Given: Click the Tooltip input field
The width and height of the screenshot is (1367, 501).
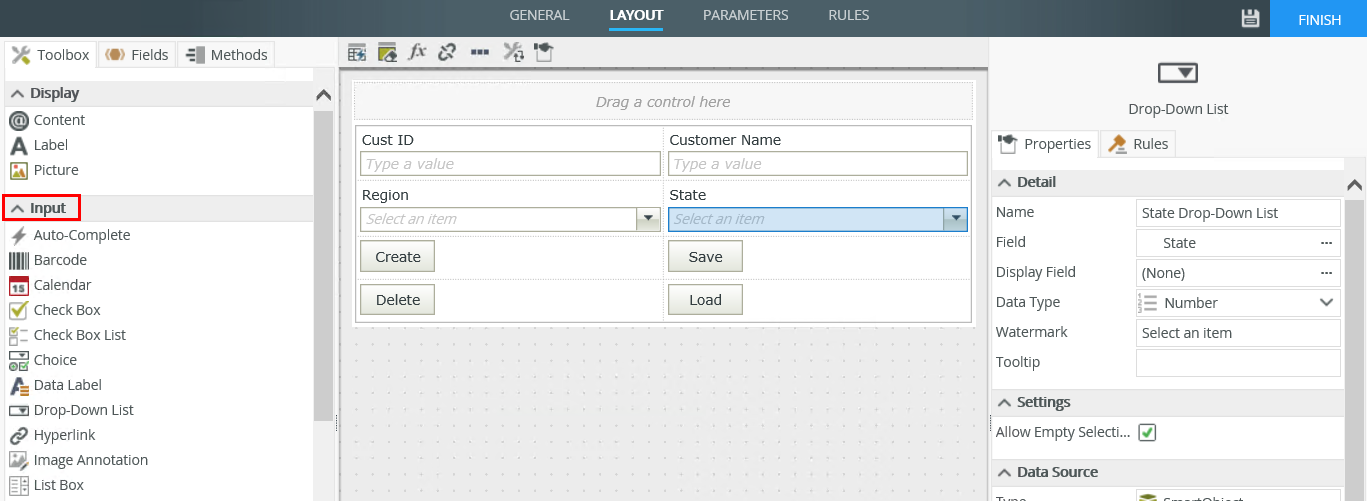Looking at the screenshot, I should click(x=1237, y=363).
